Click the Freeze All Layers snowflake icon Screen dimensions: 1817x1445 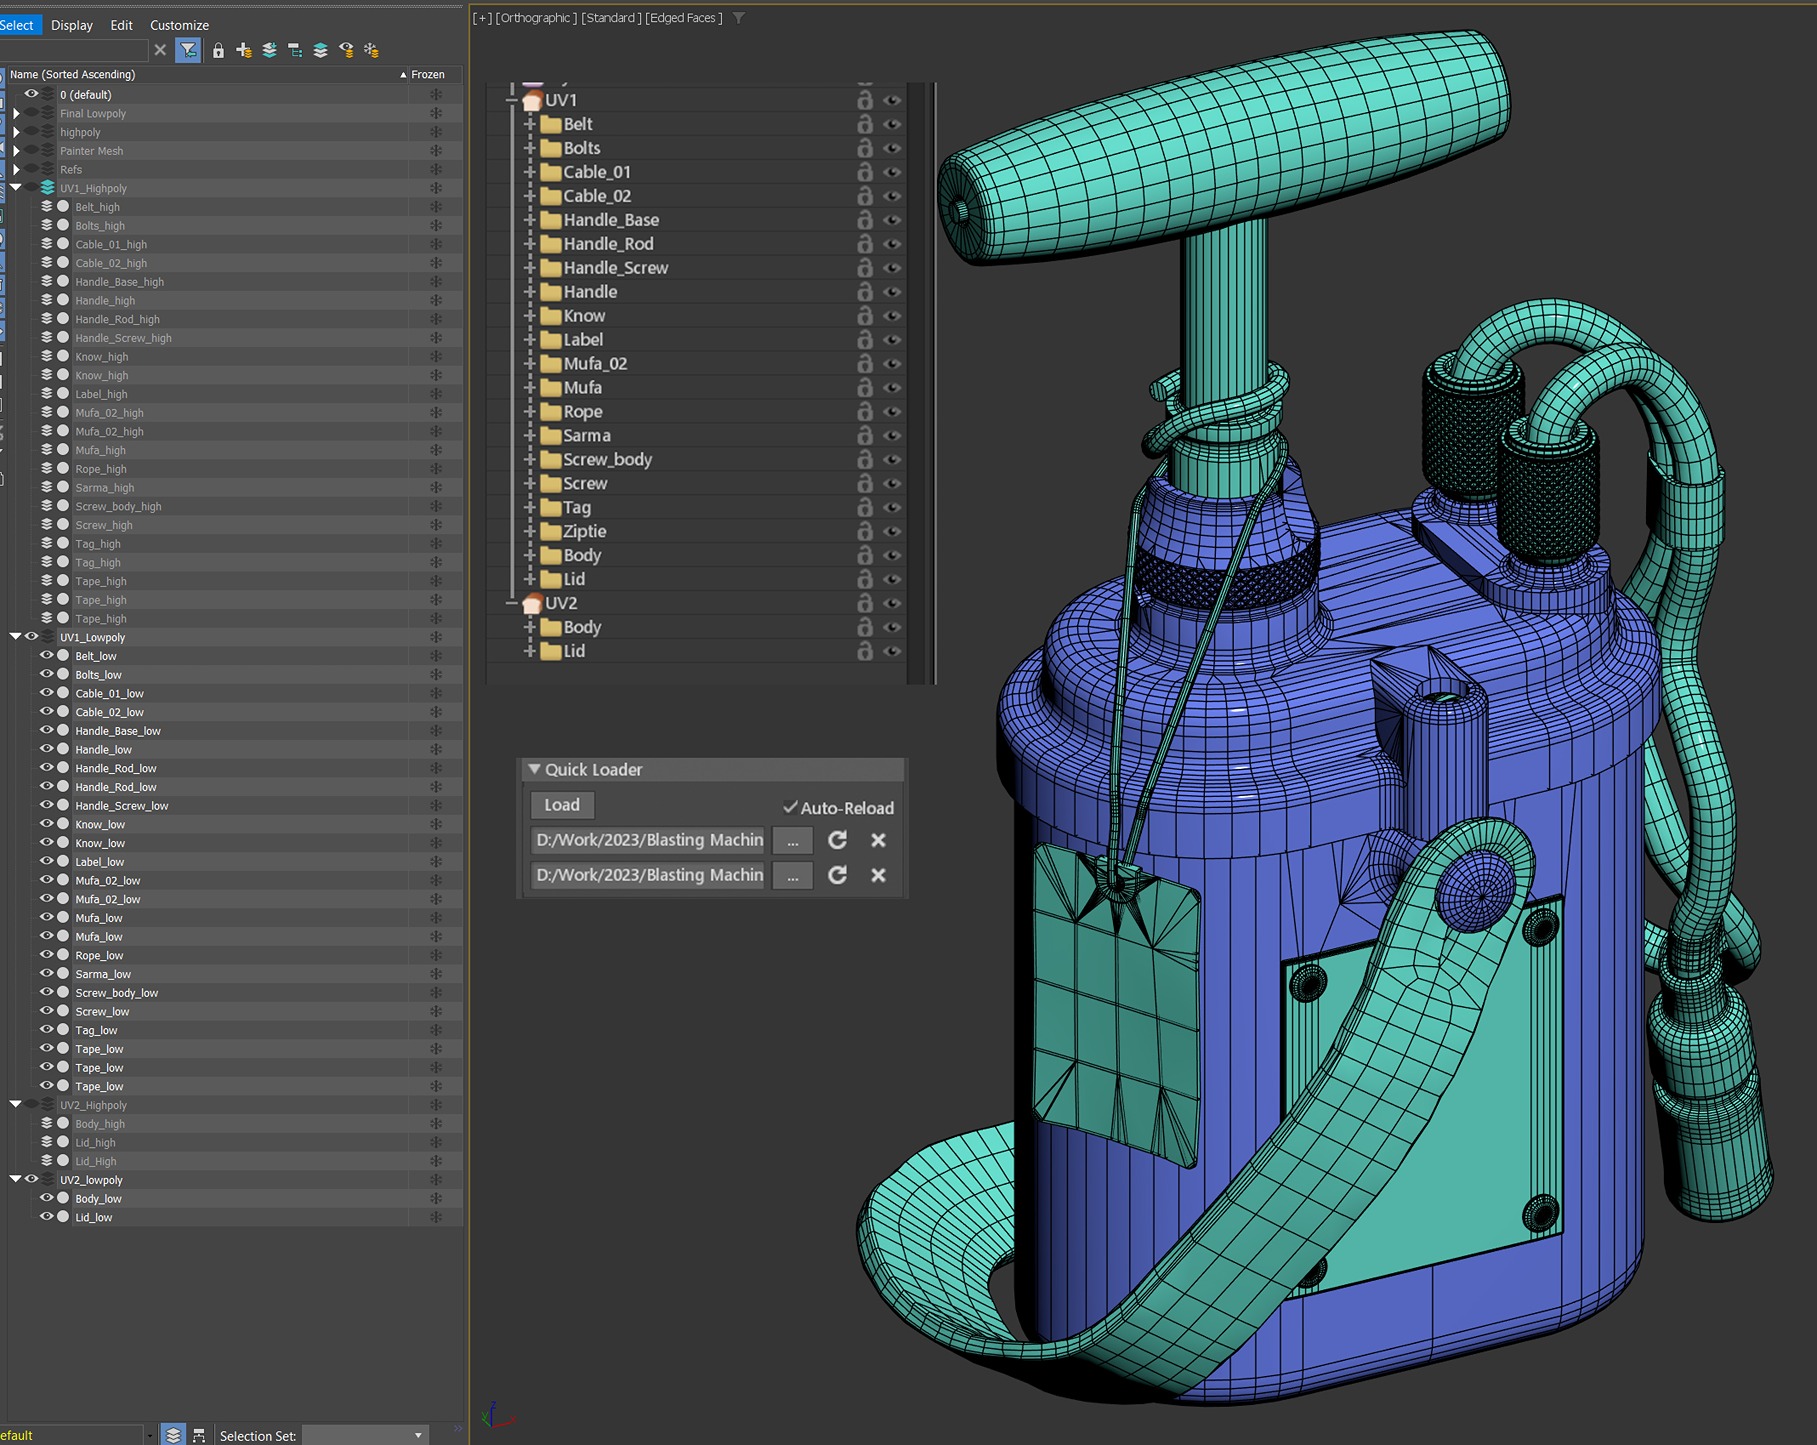[x=371, y=50]
